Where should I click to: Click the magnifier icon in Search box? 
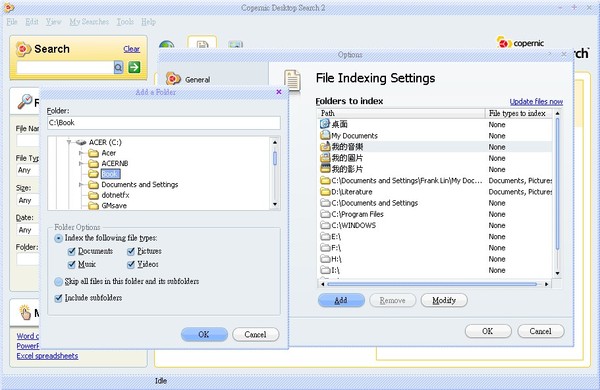119,68
